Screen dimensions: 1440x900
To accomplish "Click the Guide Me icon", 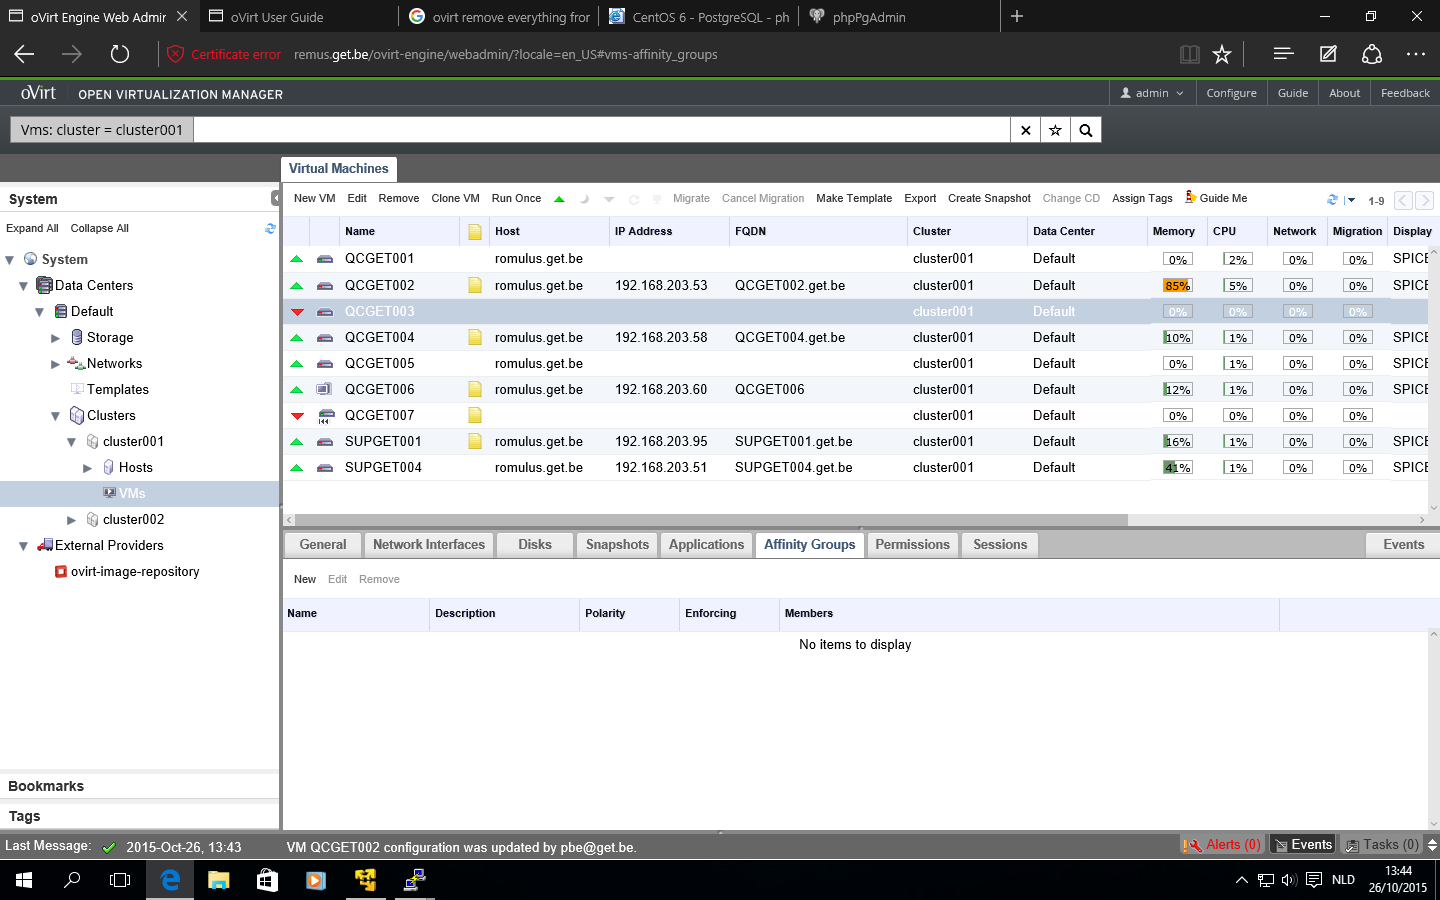I will point(1190,197).
